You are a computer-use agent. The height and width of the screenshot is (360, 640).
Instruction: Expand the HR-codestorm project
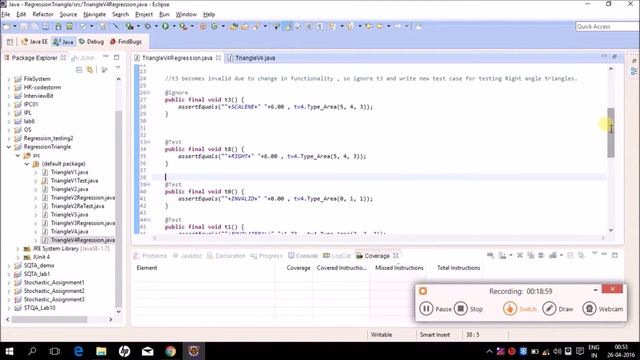pos(9,87)
